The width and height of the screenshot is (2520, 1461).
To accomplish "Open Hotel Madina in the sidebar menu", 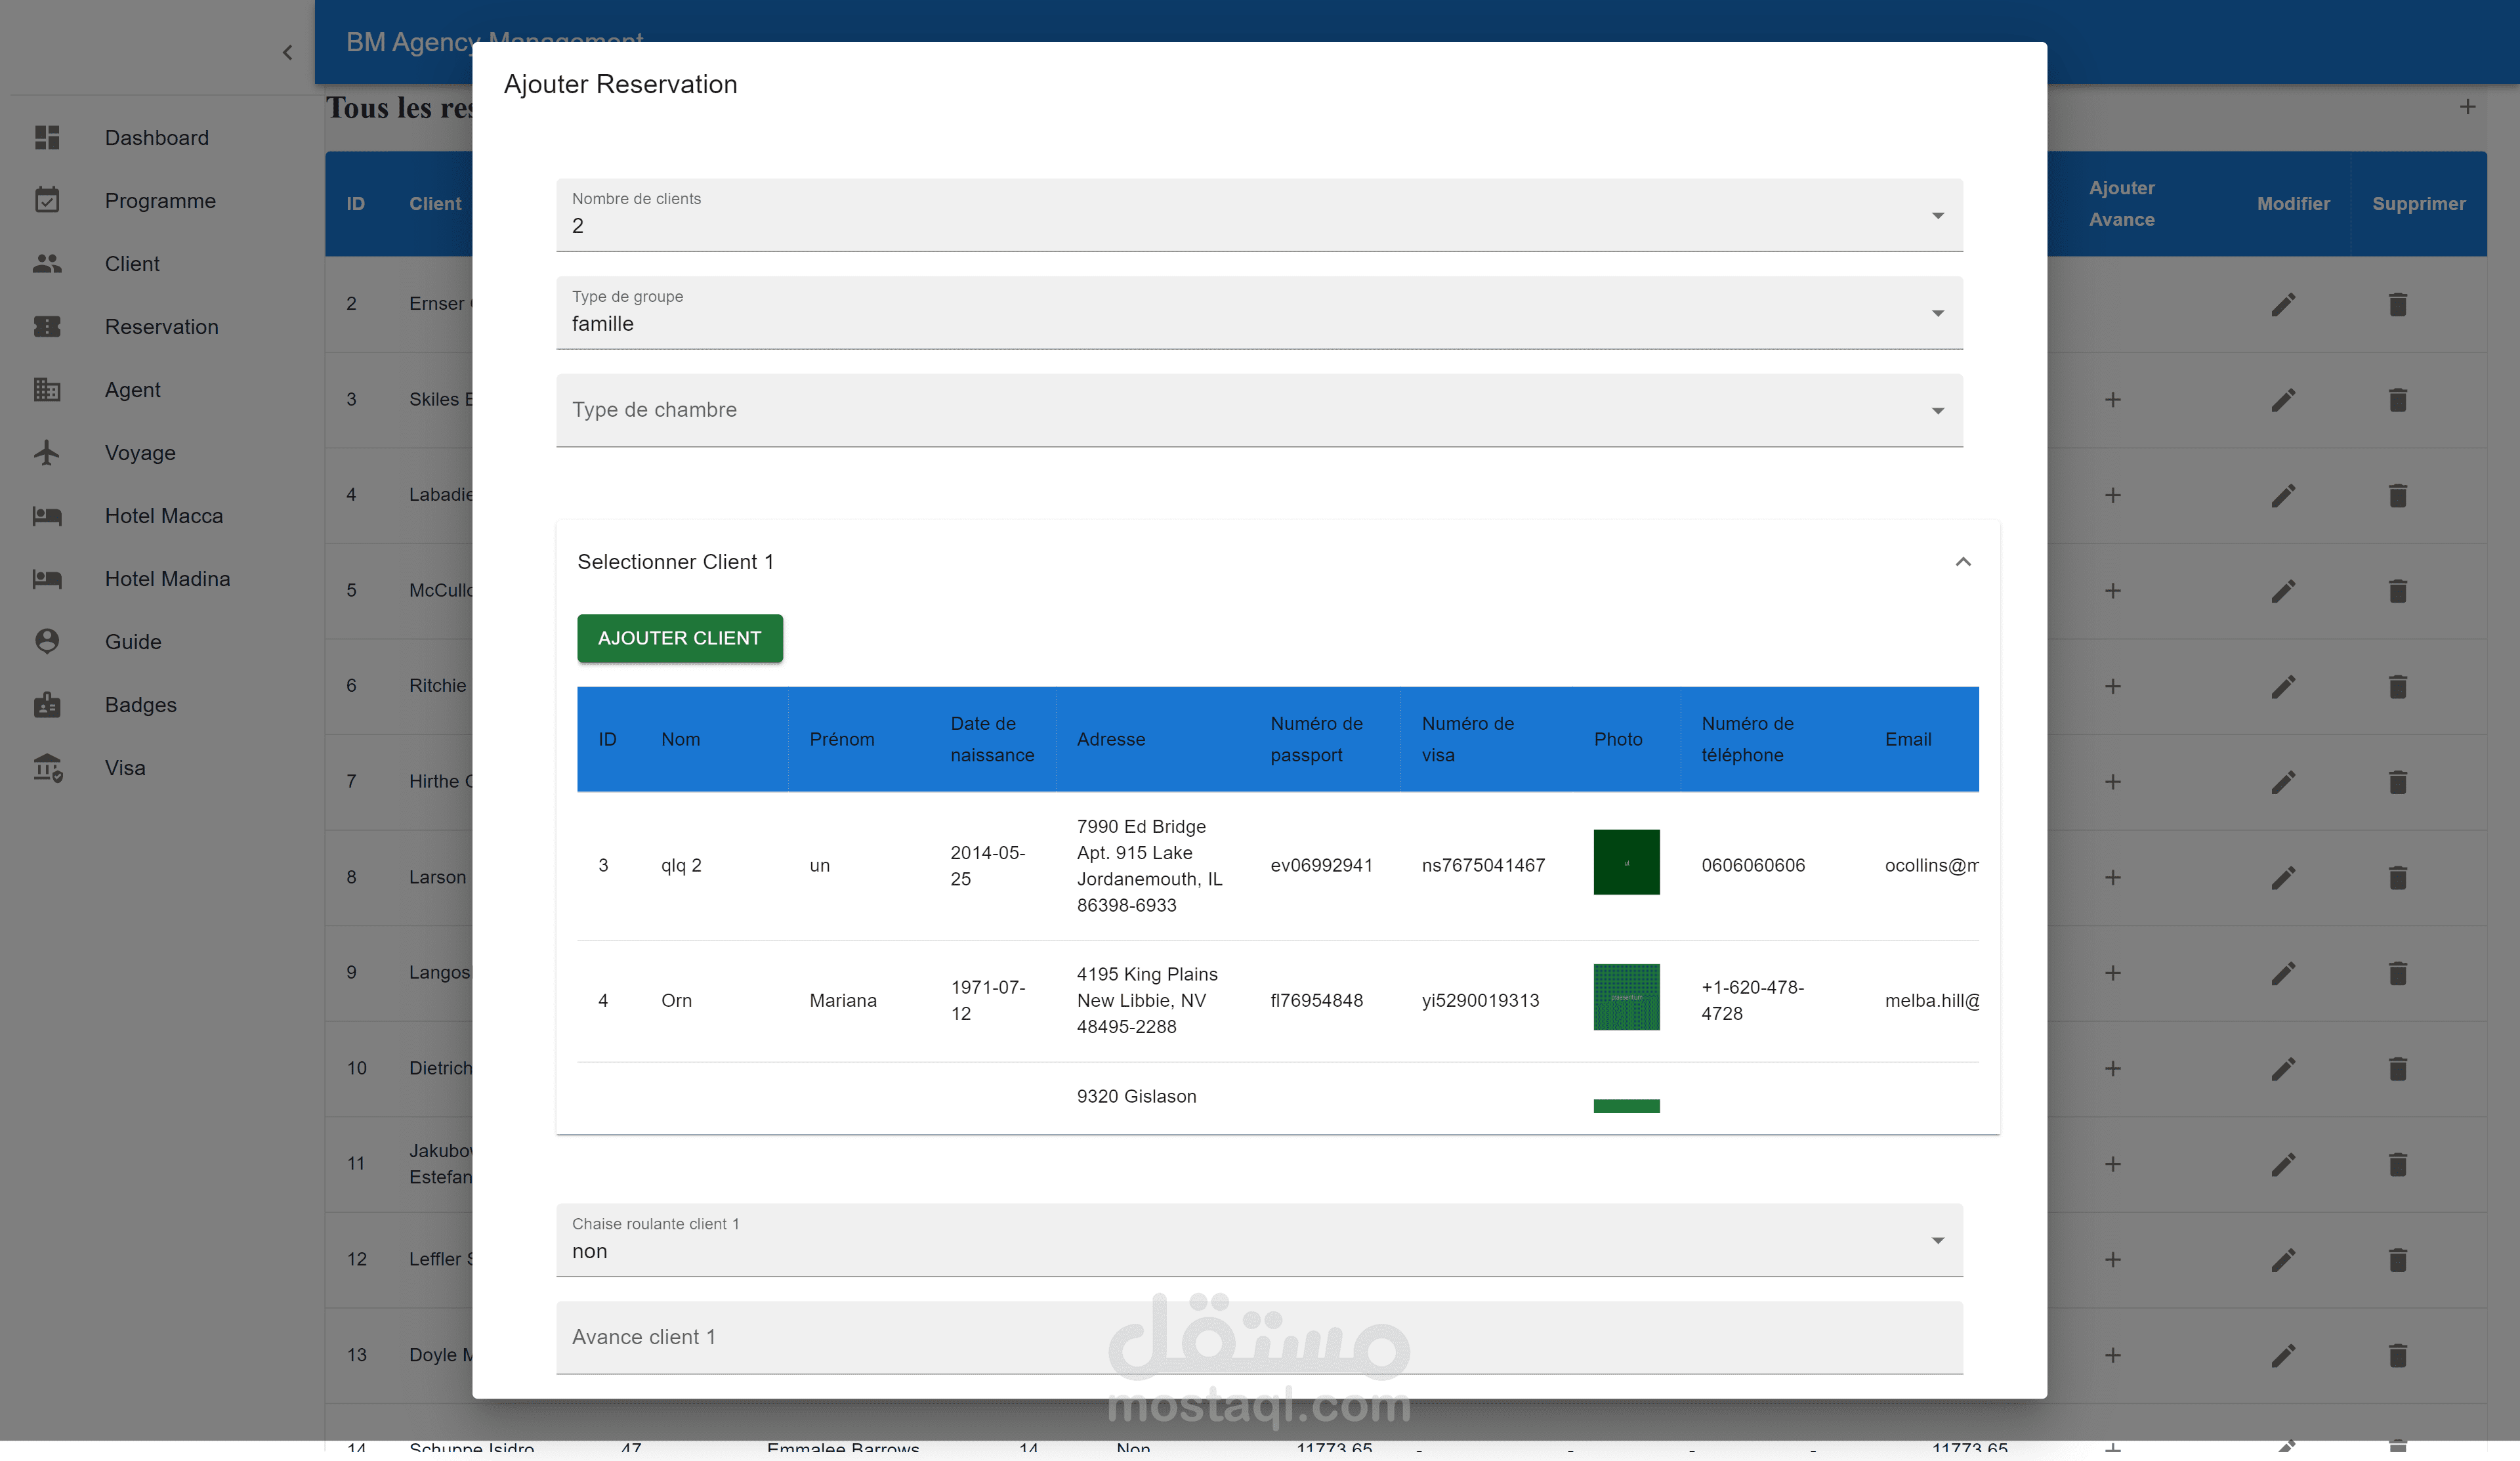I will pos(167,579).
